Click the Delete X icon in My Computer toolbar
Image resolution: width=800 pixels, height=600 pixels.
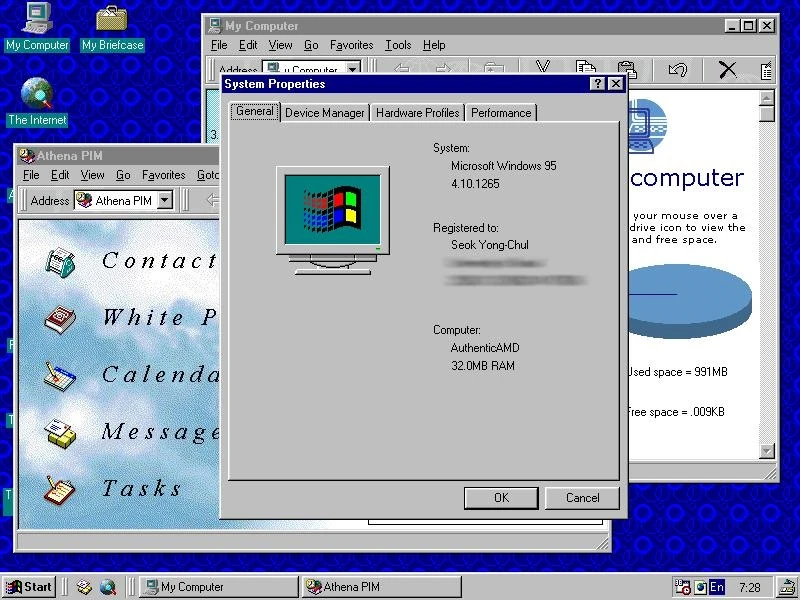click(727, 69)
